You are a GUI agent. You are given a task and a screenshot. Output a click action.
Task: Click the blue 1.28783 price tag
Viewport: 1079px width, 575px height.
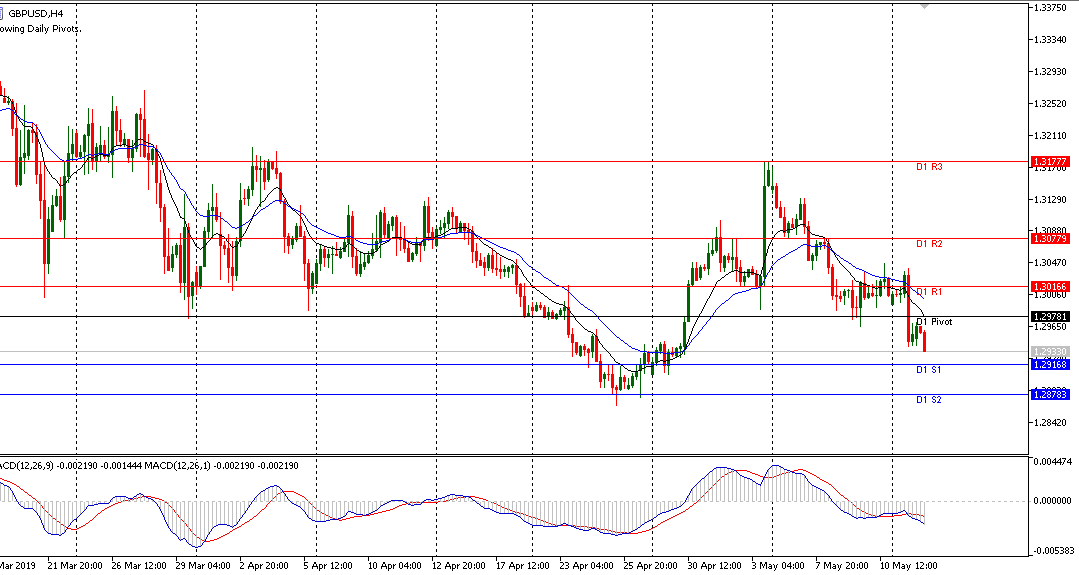(x=1049, y=395)
